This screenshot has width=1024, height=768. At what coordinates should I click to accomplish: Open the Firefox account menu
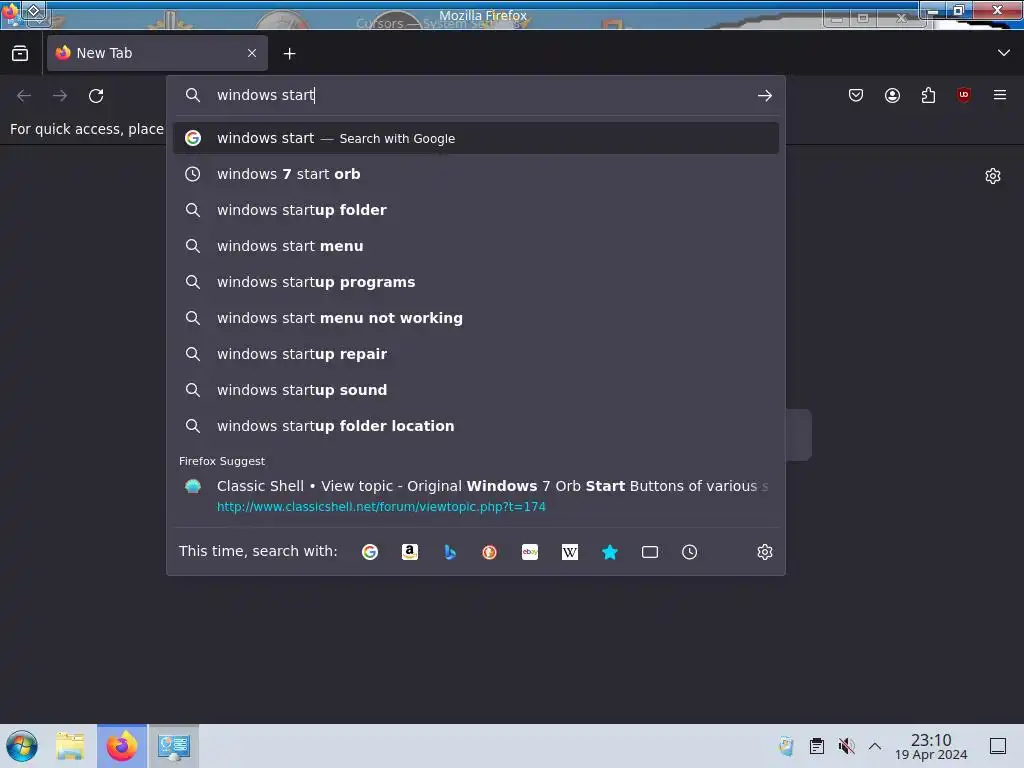tap(892, 95)
